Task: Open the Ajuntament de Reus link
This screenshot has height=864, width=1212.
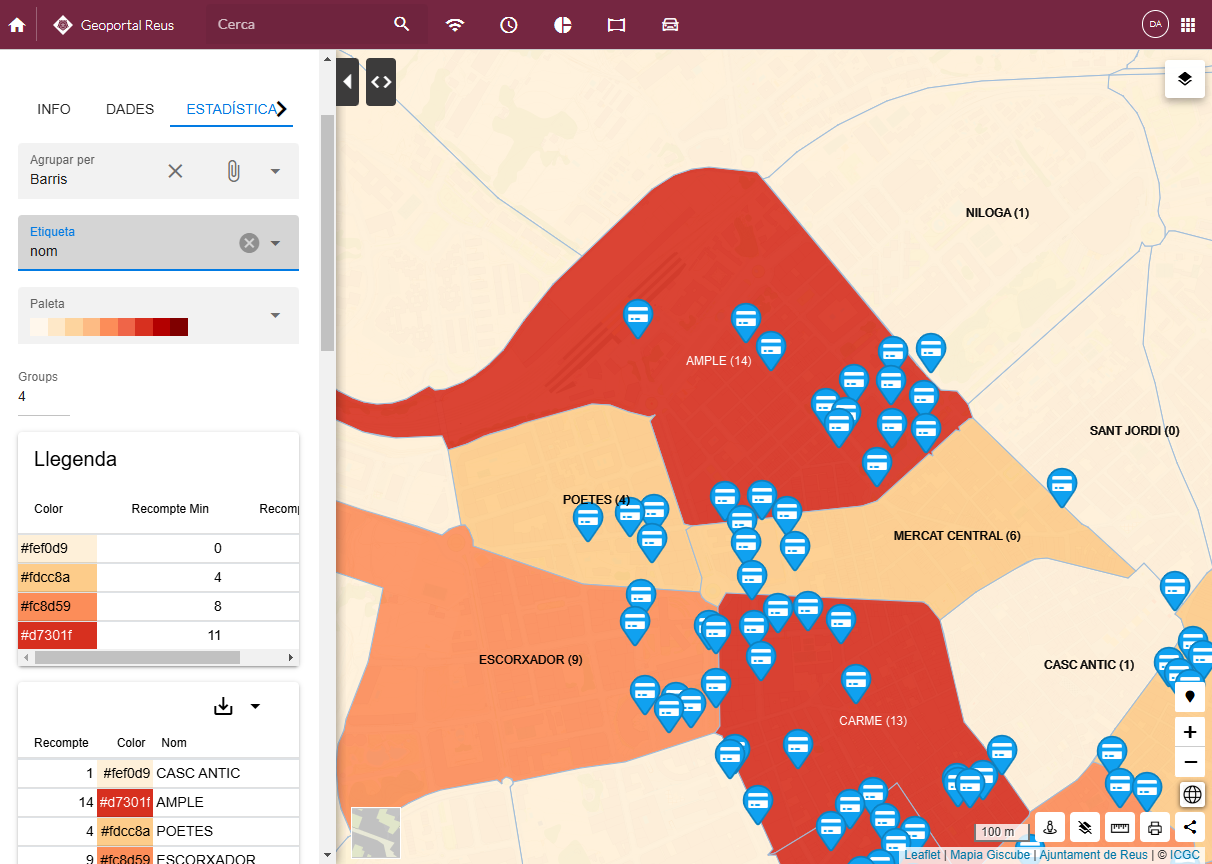Action: [x=1093, y=855]
